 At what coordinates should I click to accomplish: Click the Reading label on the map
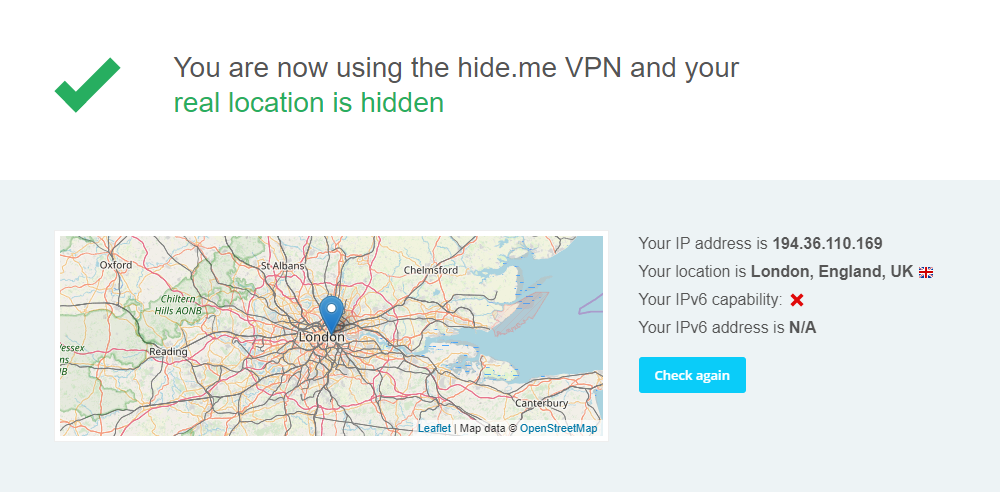pyautogui.click(x=168, y=352)
